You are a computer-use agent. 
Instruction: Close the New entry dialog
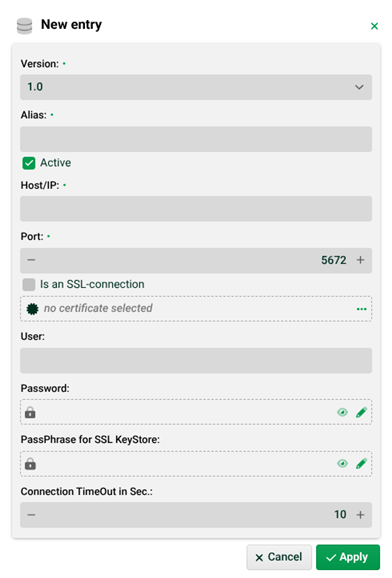click(x=374, y=26)
